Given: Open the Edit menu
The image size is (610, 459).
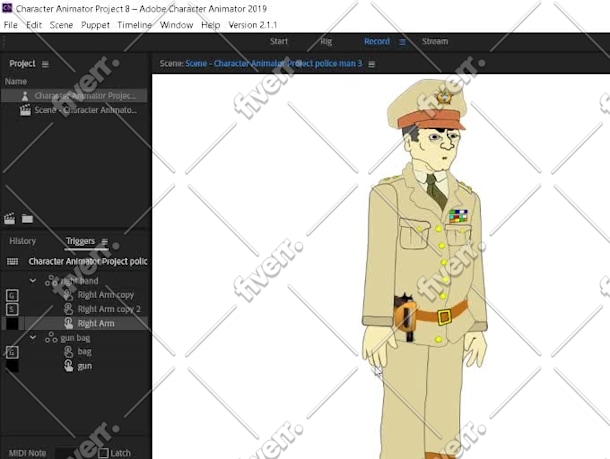Looking at the screenshot, I should pyautogui.click(x=34, y=25).
